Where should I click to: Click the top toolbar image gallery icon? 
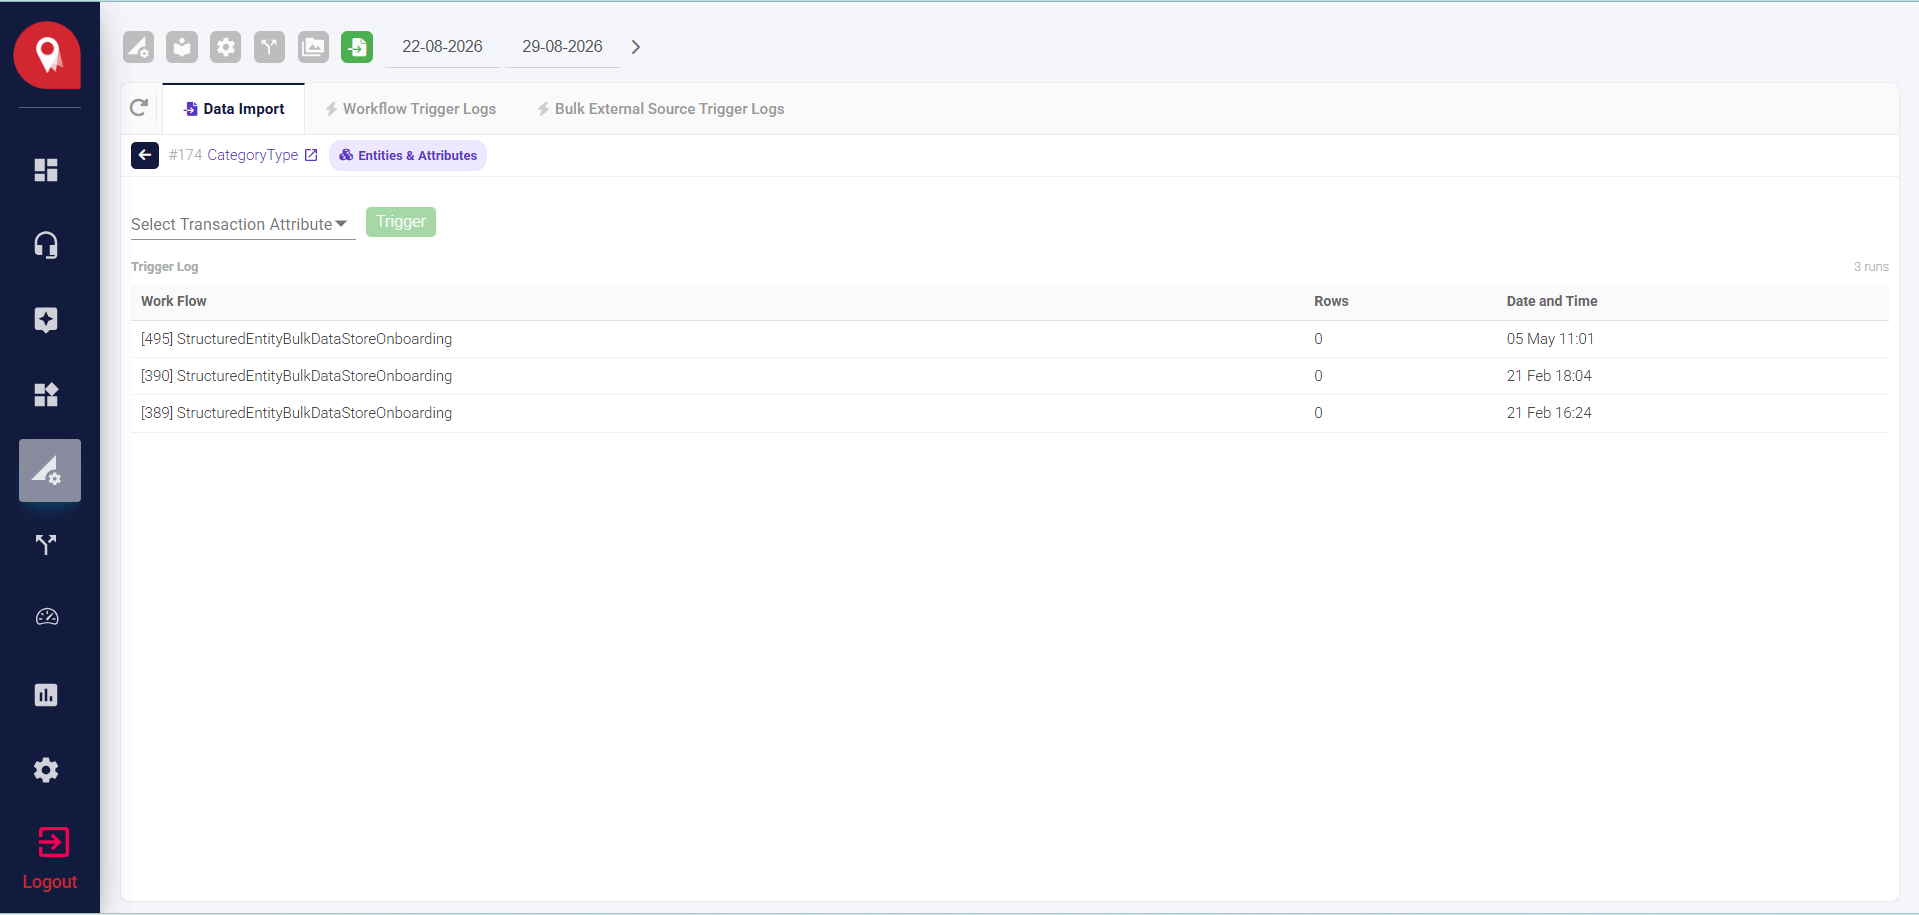coord(313,47)
